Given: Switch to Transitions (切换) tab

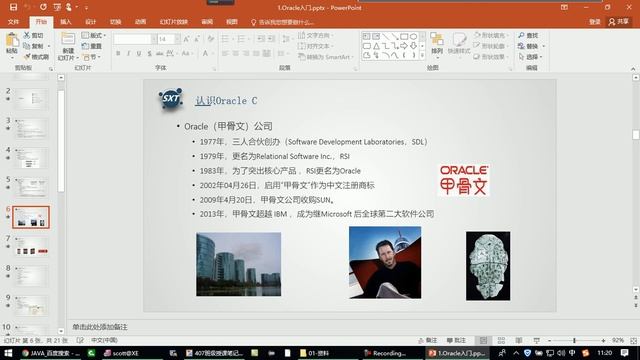Looking at the screenshot, I should (116, 22).
